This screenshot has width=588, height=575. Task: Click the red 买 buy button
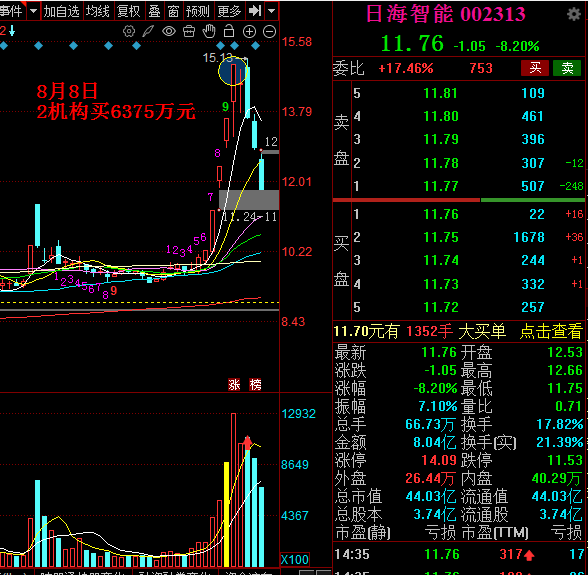coord(535,68)
